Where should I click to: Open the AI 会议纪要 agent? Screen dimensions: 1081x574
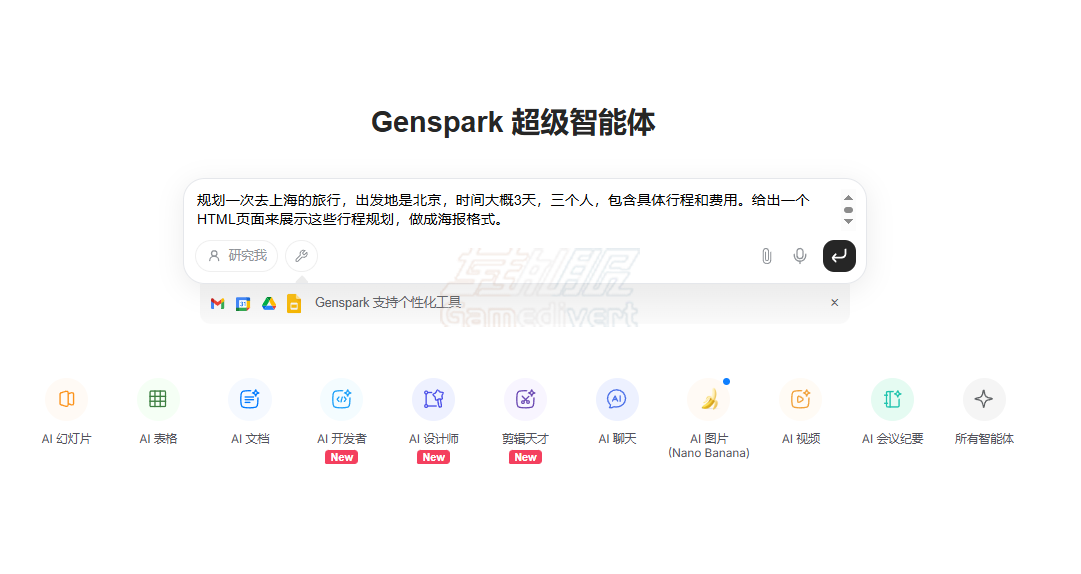892,399
